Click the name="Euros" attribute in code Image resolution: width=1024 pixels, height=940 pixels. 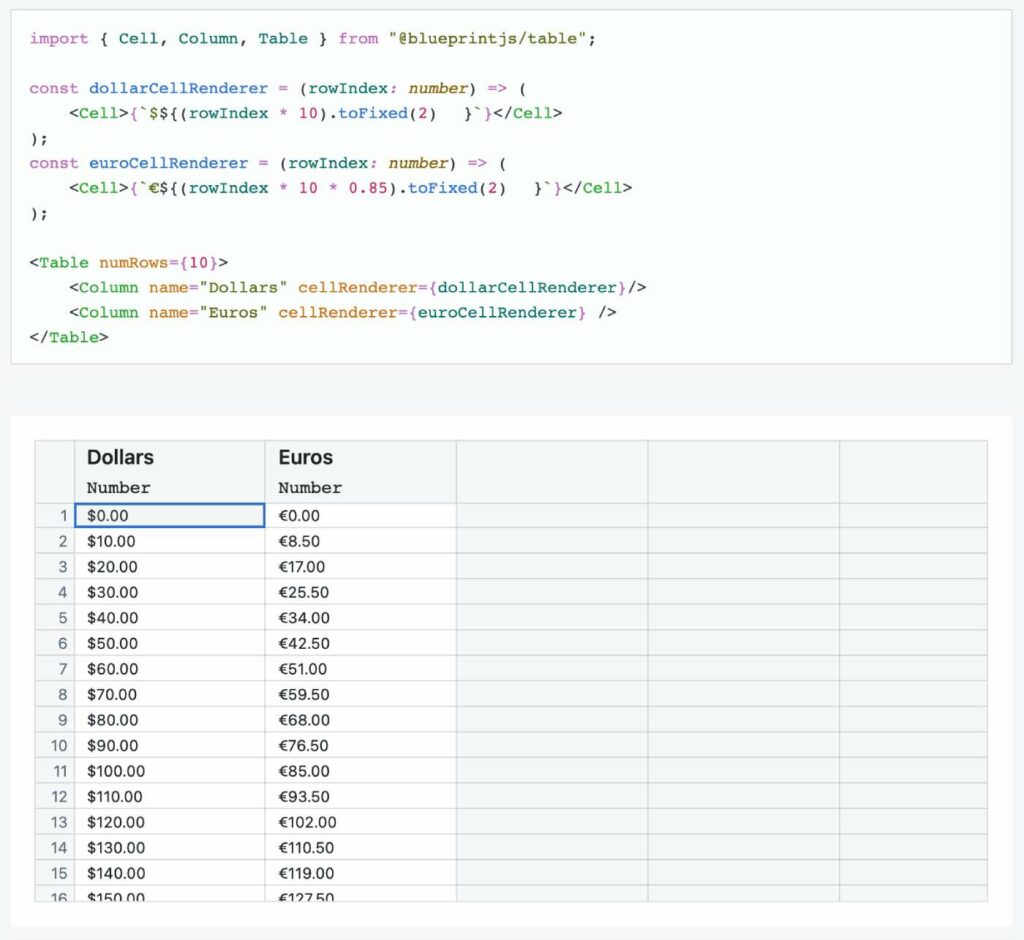pyautogui.click(x=208, y=312)
